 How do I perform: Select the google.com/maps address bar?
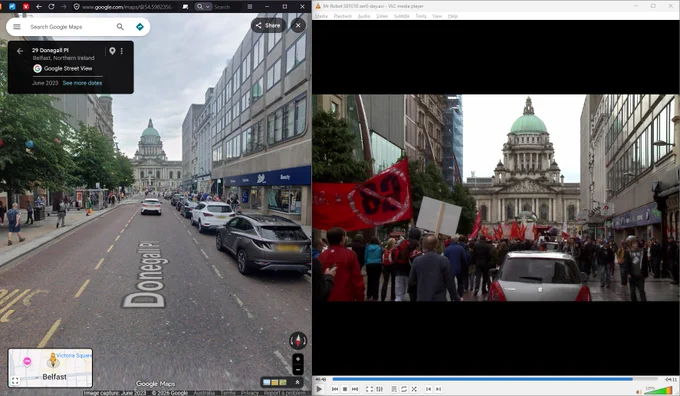click(128, 7)
